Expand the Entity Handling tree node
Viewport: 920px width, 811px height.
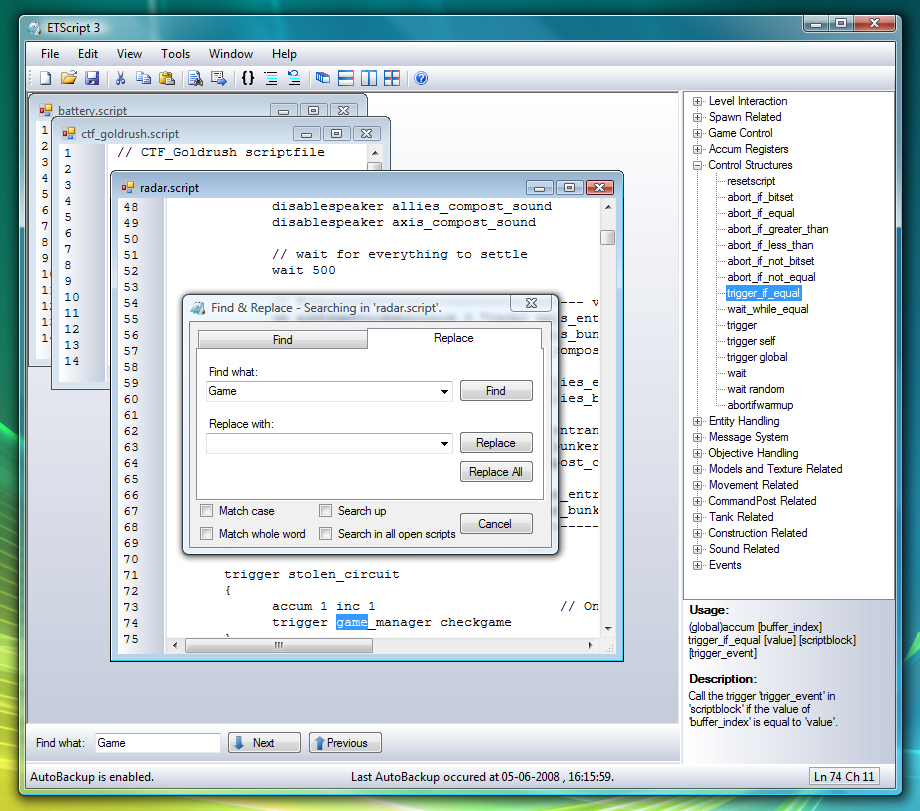tap(697, 421)
